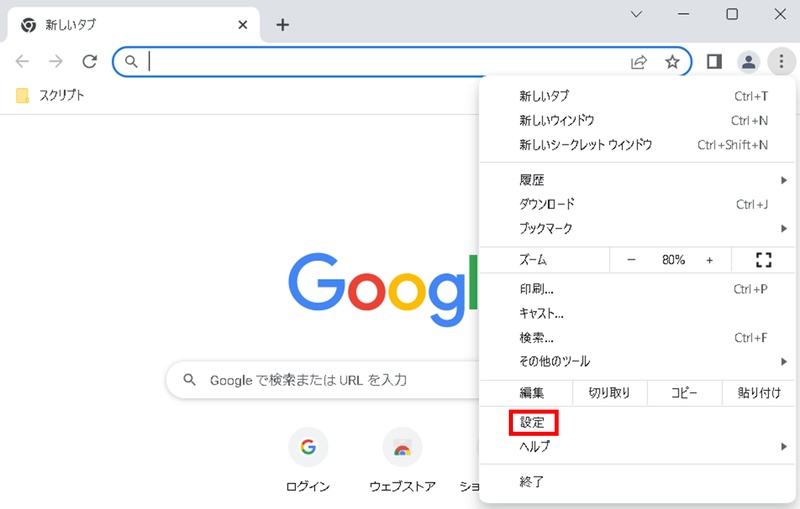The width and height of the screenshot is (800, 509).
Task: Open the tab search chevron
Action: [x=636, y=14]
